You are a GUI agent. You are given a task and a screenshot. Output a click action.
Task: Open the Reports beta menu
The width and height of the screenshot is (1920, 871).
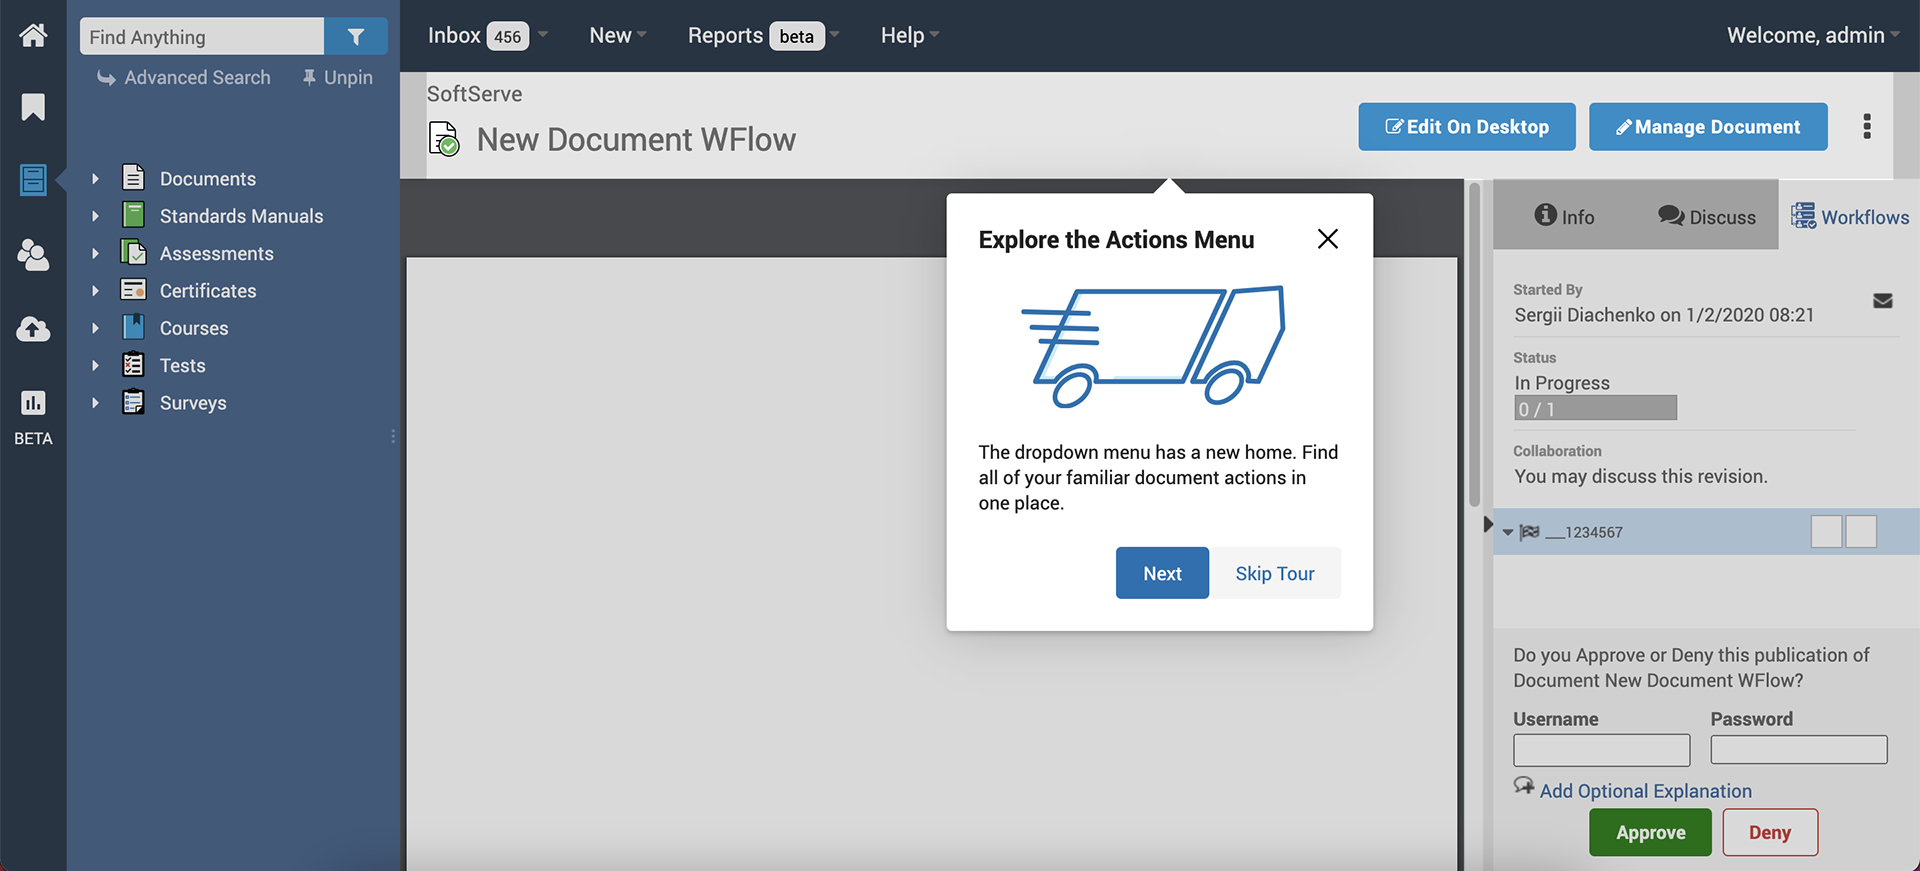click(x=763, y=36)
